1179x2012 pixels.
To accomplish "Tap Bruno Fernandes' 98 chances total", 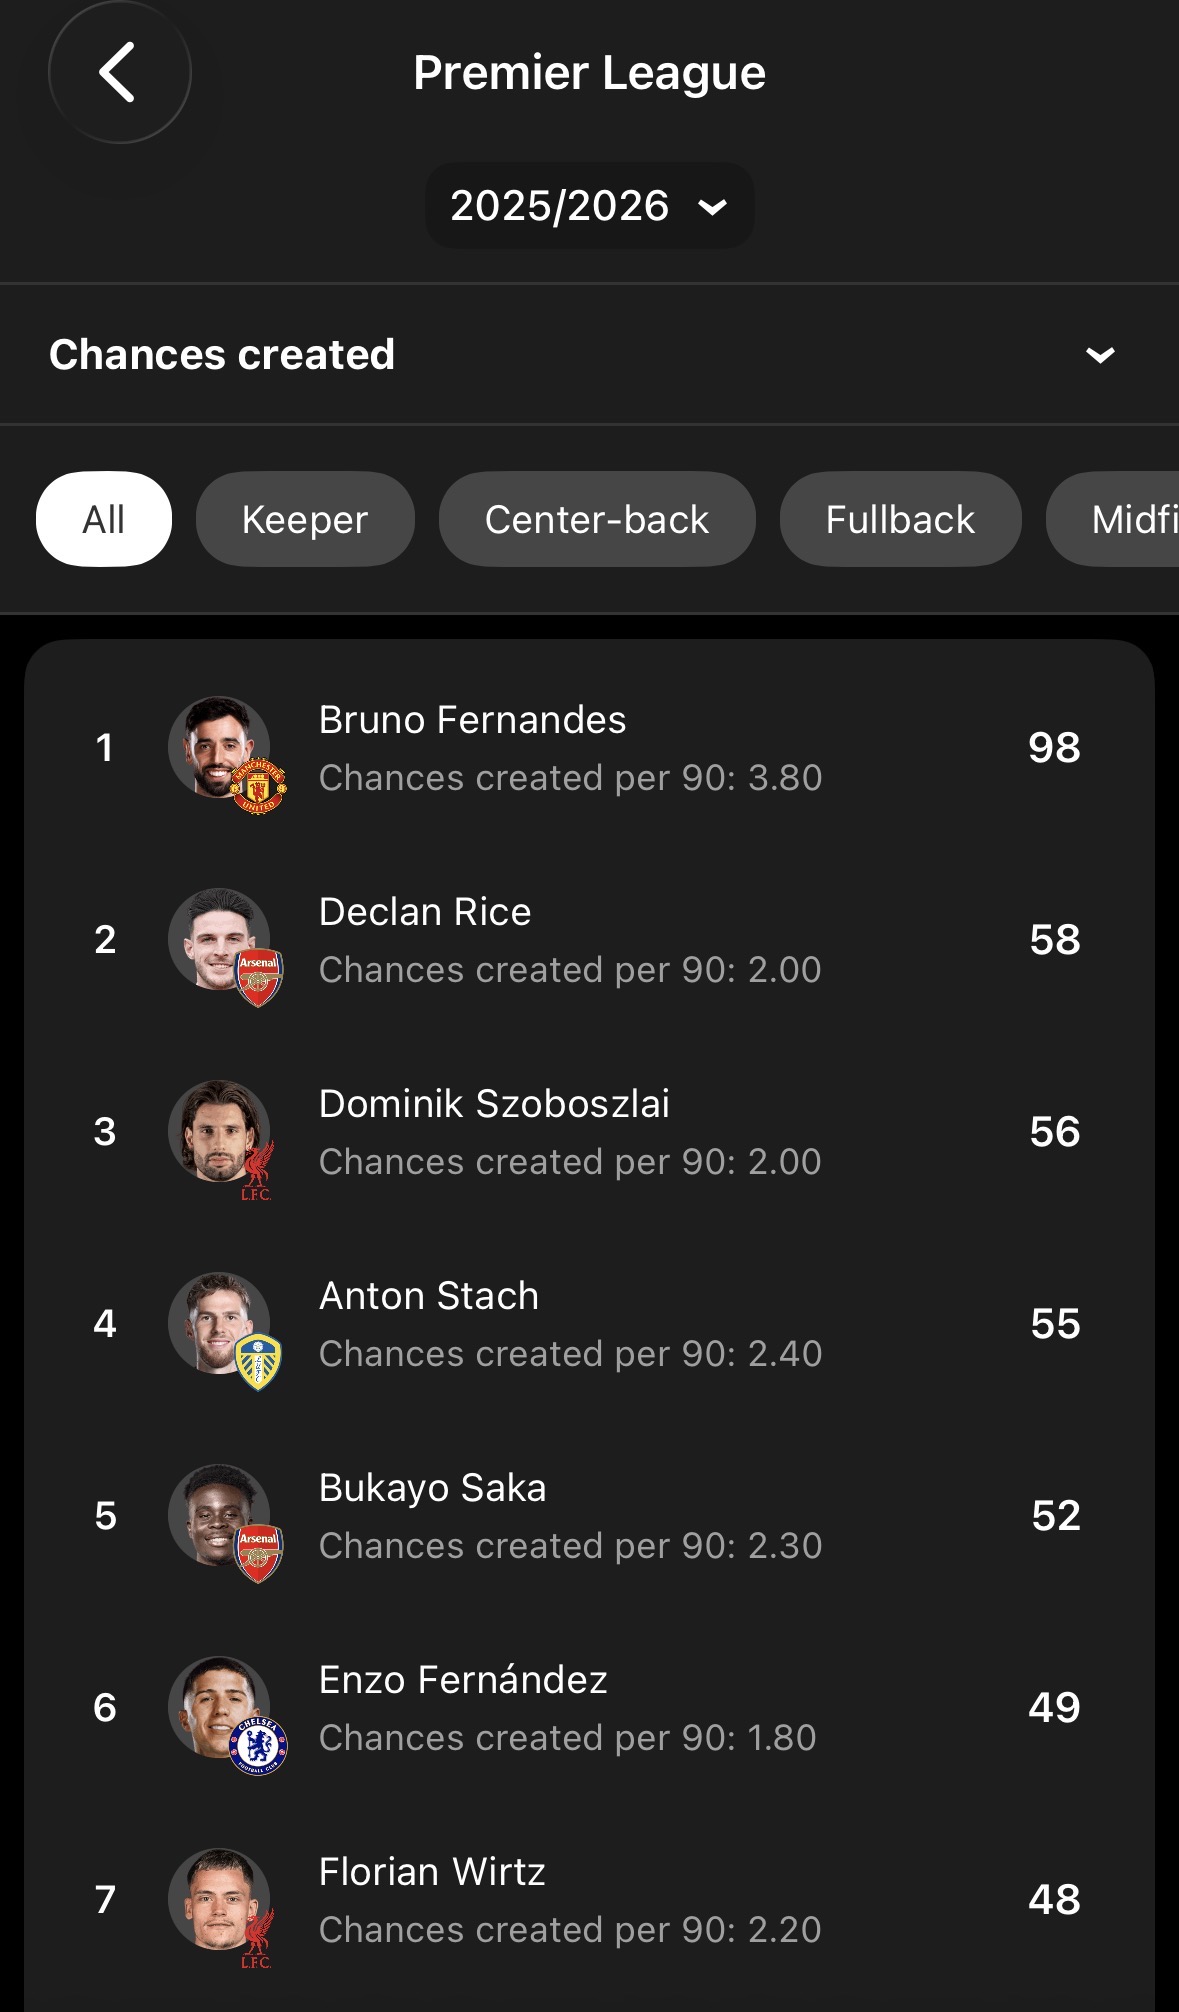I will (1054, 748).
